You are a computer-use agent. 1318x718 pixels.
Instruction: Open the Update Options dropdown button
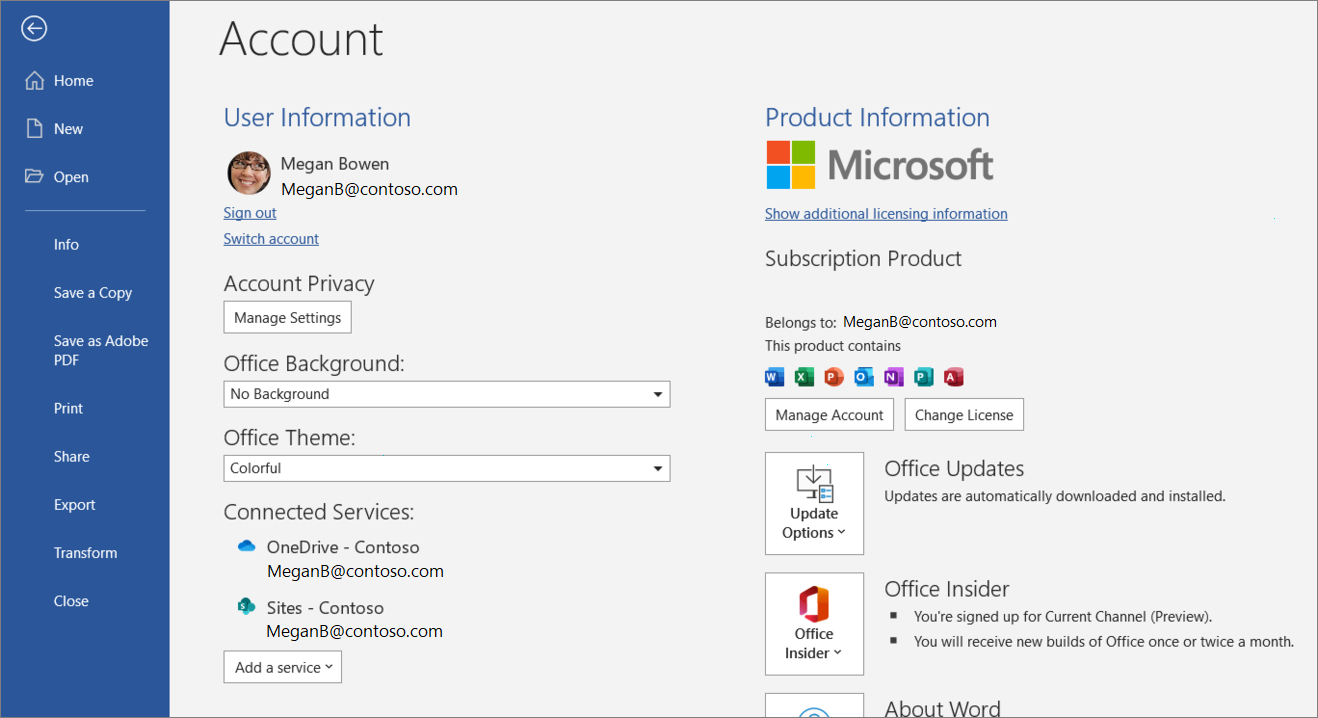click(814, 503)
